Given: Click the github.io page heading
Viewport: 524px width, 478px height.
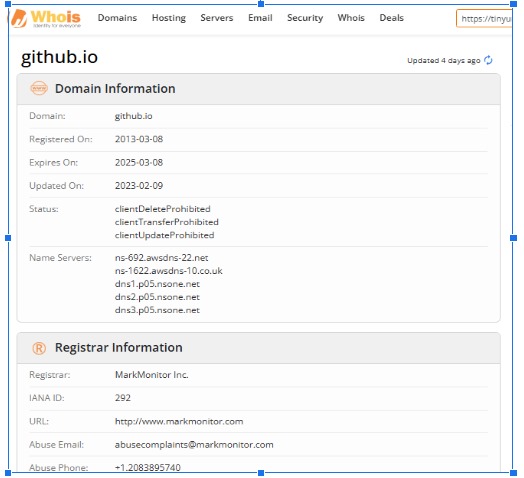Looking at the screenshot, I should click(59, 57).
